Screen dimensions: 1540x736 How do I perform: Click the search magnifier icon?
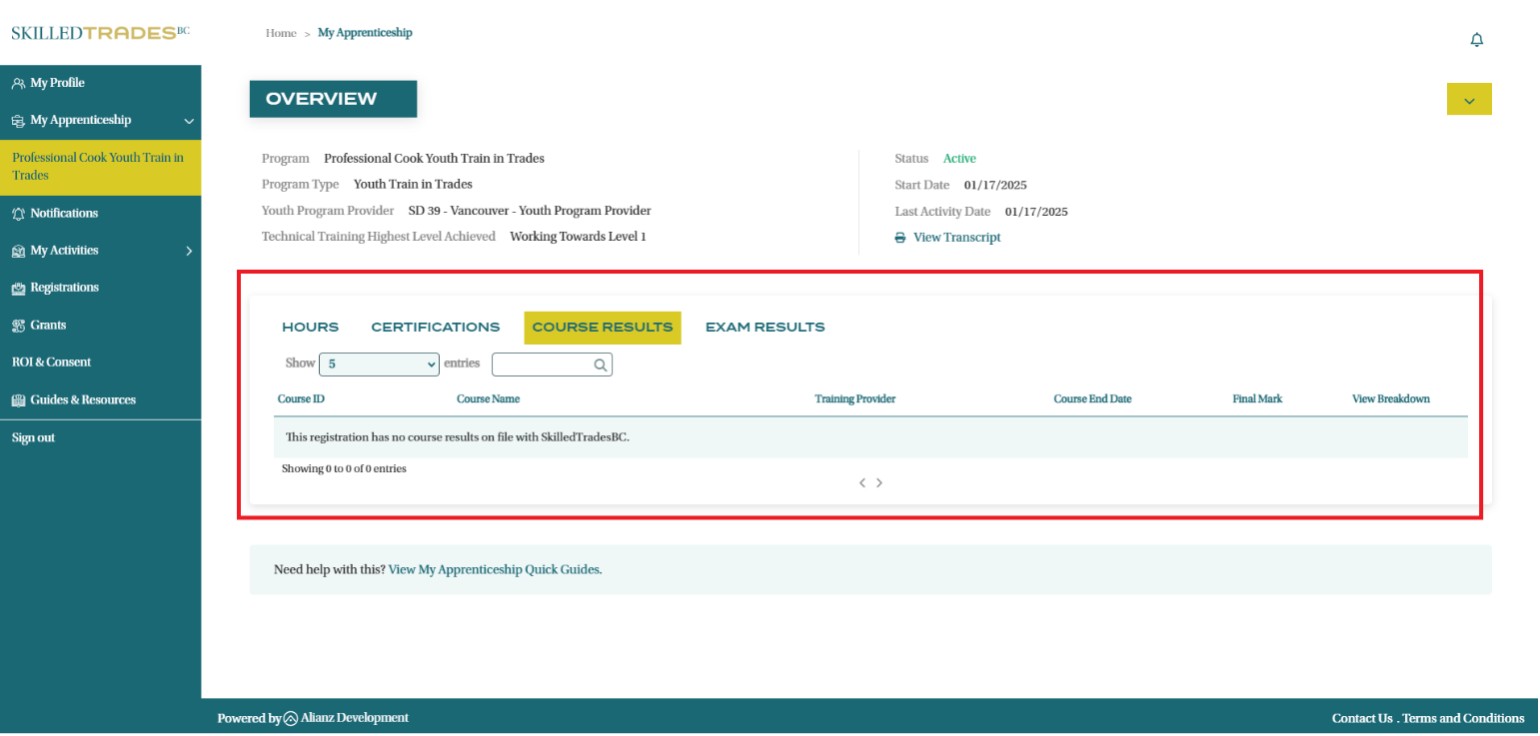pos(600,365)
